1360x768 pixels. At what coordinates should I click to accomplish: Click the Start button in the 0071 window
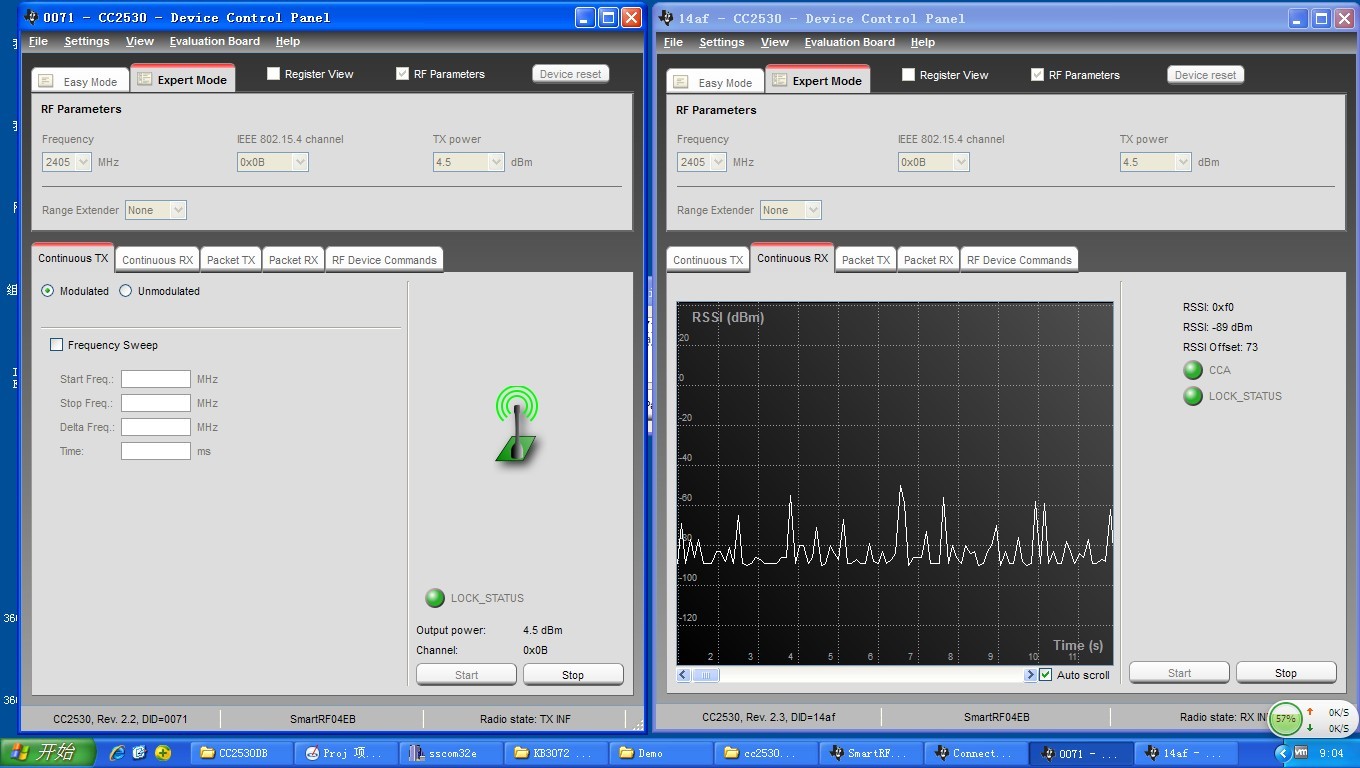coord(466,675)
